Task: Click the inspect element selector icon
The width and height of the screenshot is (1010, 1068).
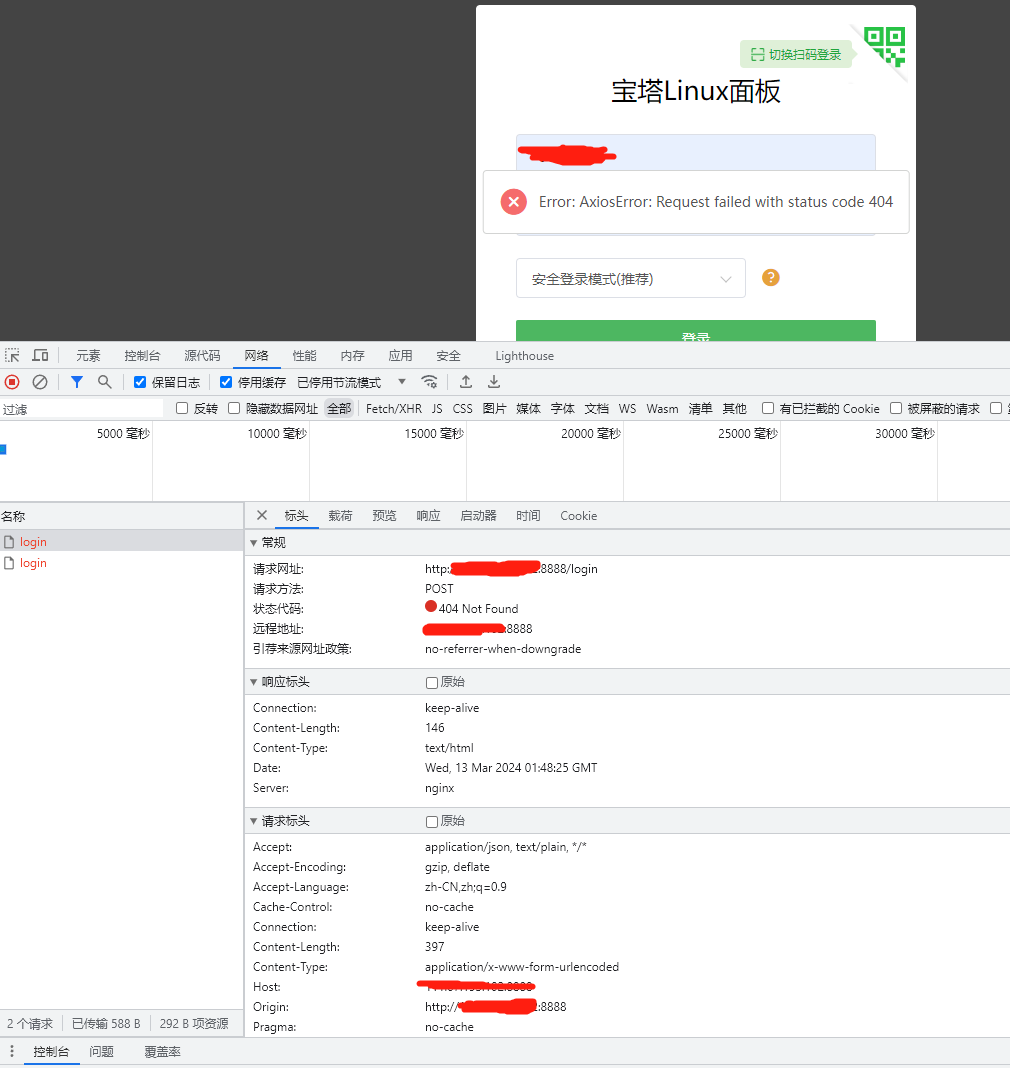Action: pos(12,356)
